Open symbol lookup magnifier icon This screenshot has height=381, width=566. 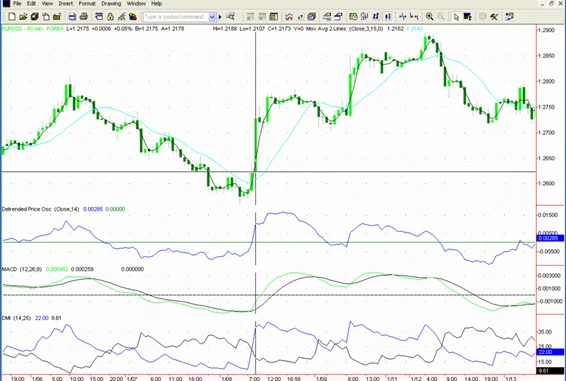click(230, 17)
